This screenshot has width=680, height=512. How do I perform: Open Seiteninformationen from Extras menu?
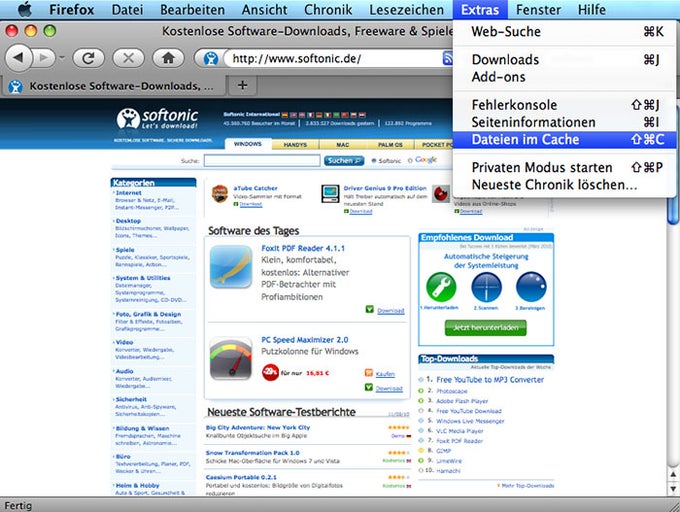point(564,122)
